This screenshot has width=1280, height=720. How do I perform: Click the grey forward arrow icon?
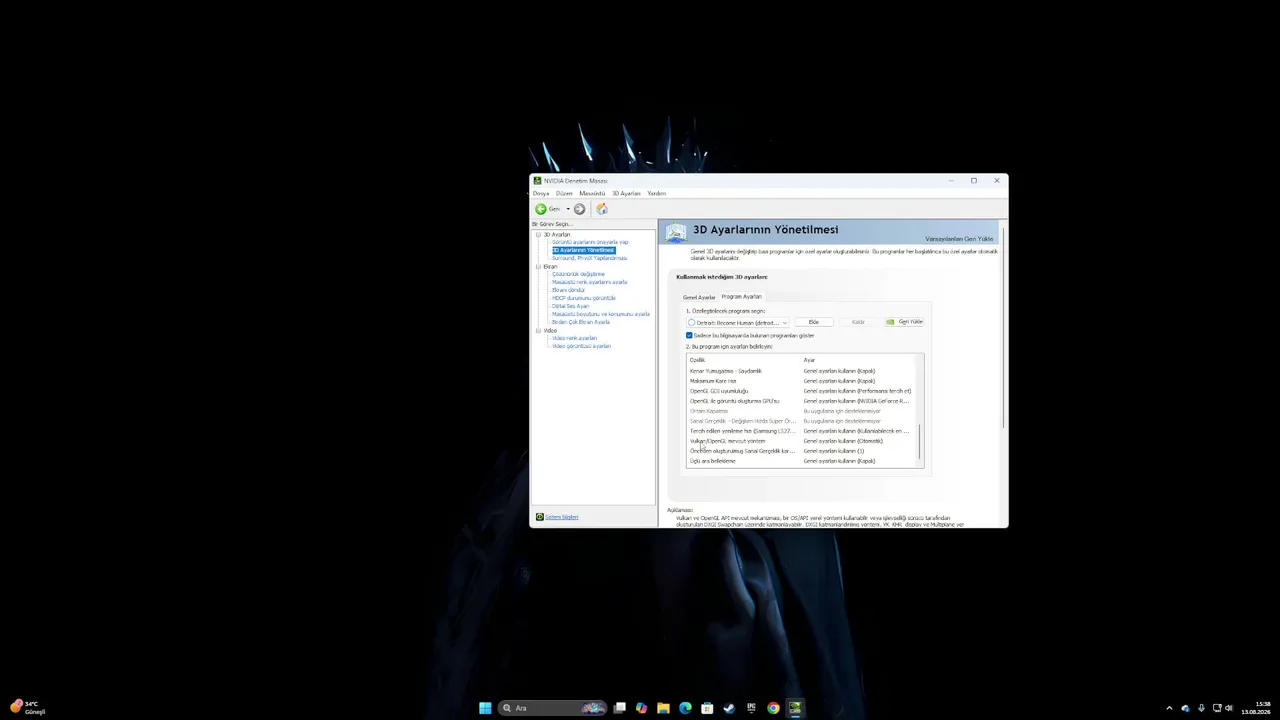(579, 209)
